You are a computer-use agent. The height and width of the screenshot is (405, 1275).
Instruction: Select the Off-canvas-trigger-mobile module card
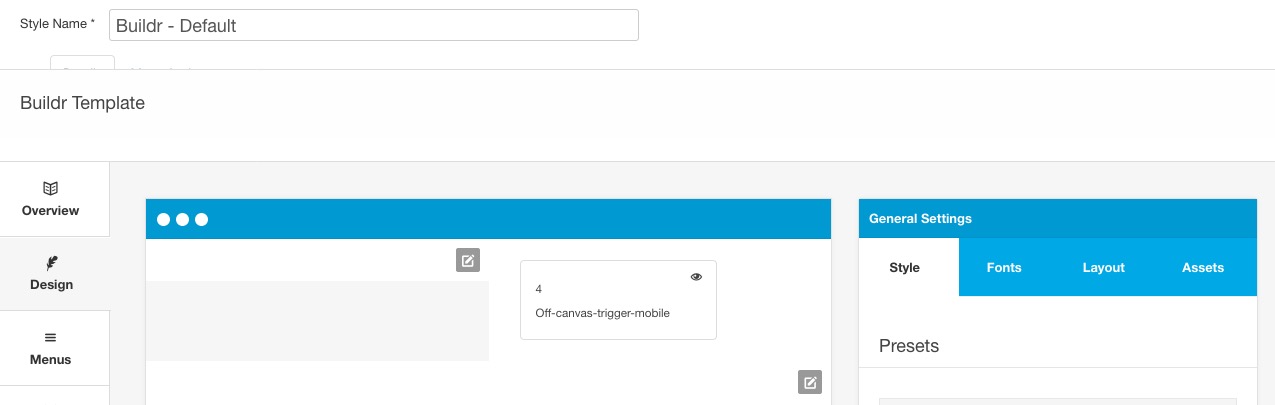(618, 300)
